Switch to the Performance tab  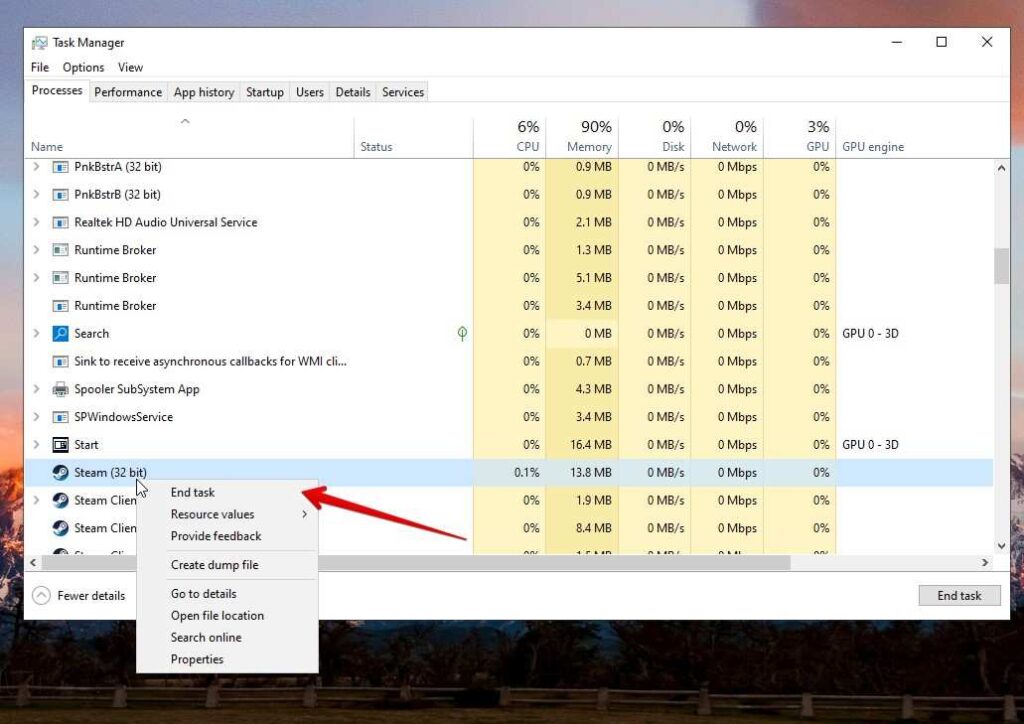(x=128, y=92)
